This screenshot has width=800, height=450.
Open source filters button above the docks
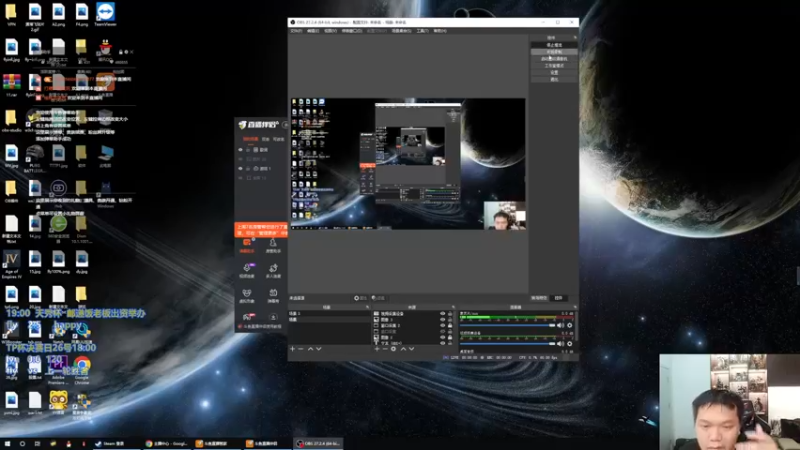(x=378, y=298)
